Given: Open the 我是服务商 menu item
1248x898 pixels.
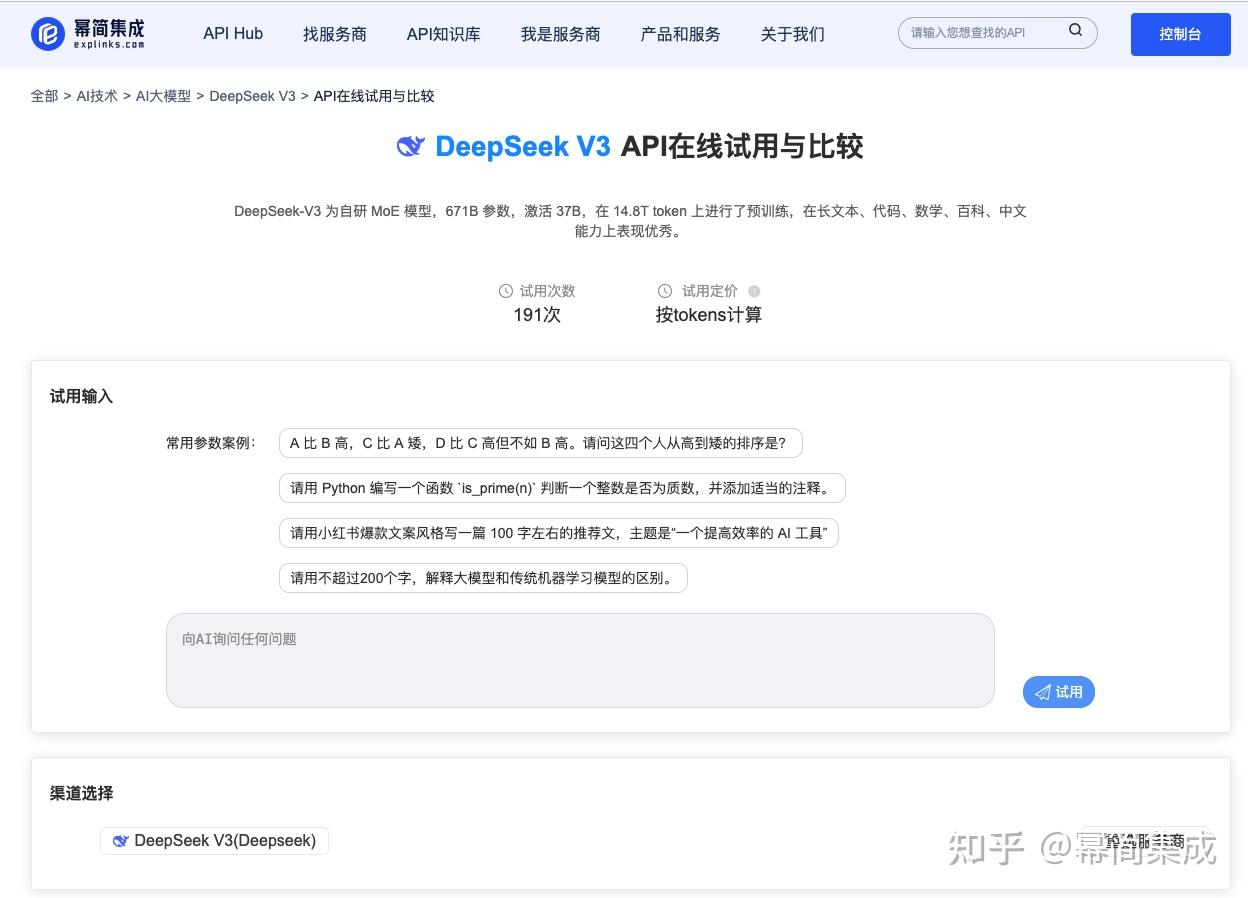Looking at the screenshot, I should [560, 33].
